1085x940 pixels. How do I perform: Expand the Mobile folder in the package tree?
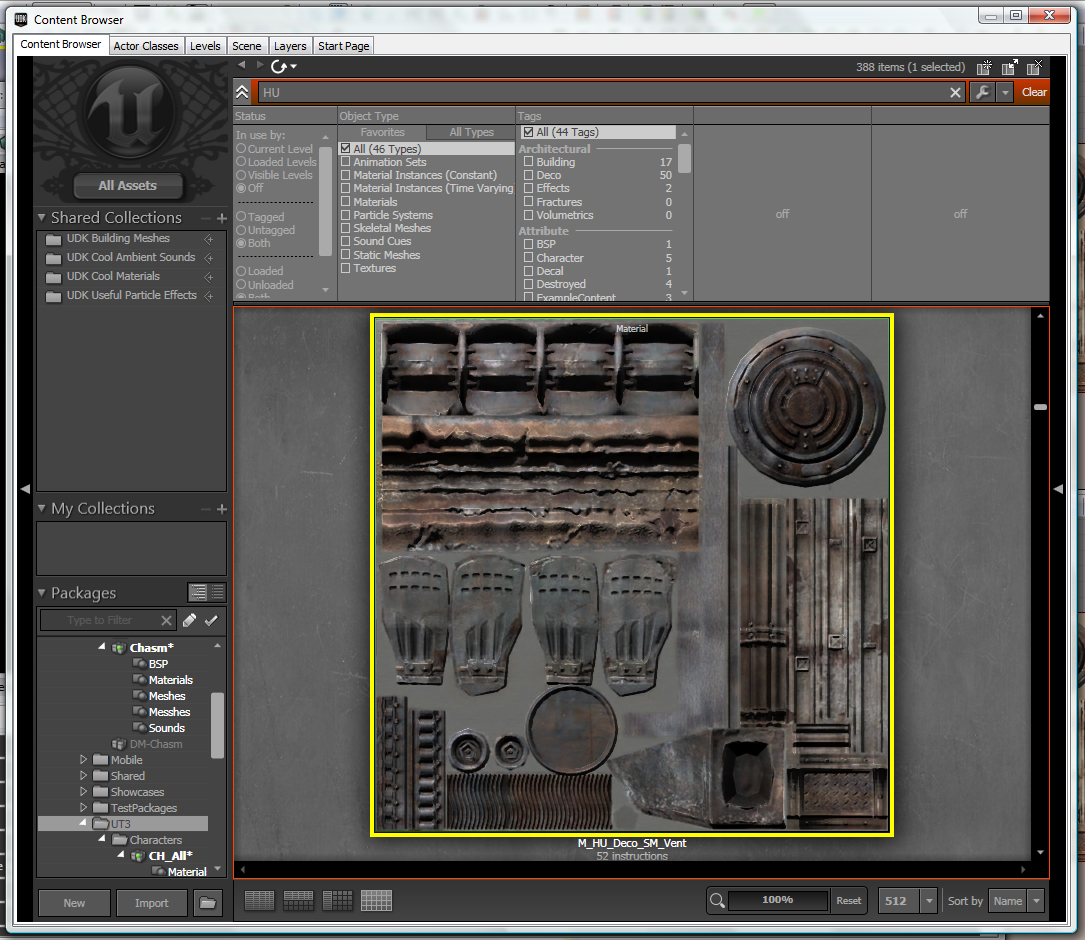[84, 760]
